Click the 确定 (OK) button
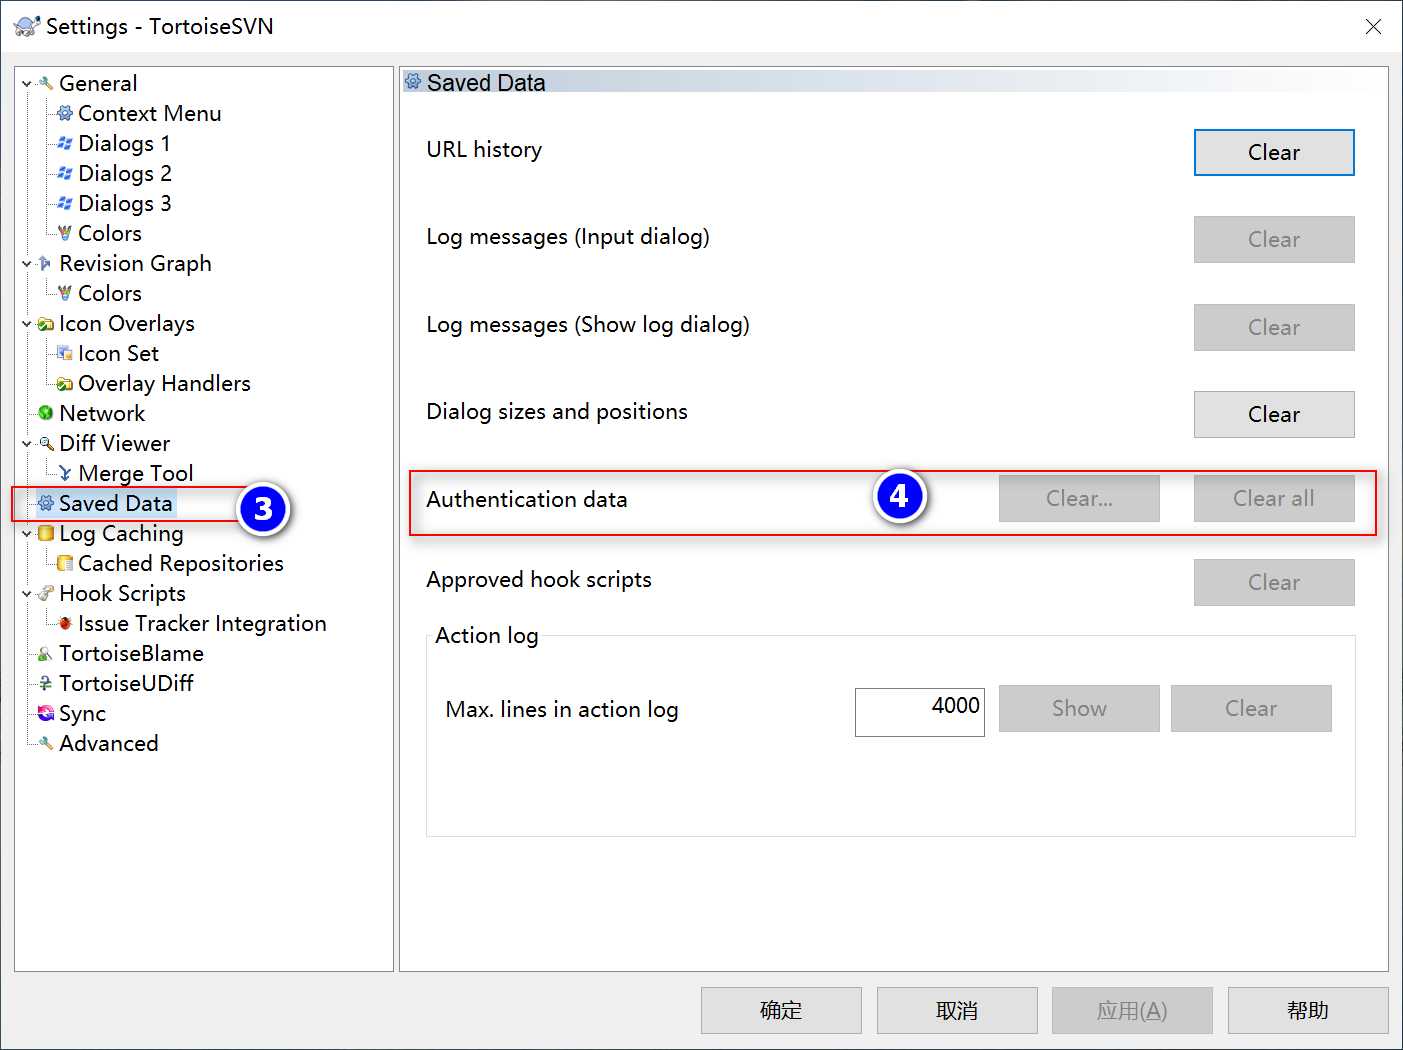The width and height of the screenshot is (1403, 1050). [781, 1010]
